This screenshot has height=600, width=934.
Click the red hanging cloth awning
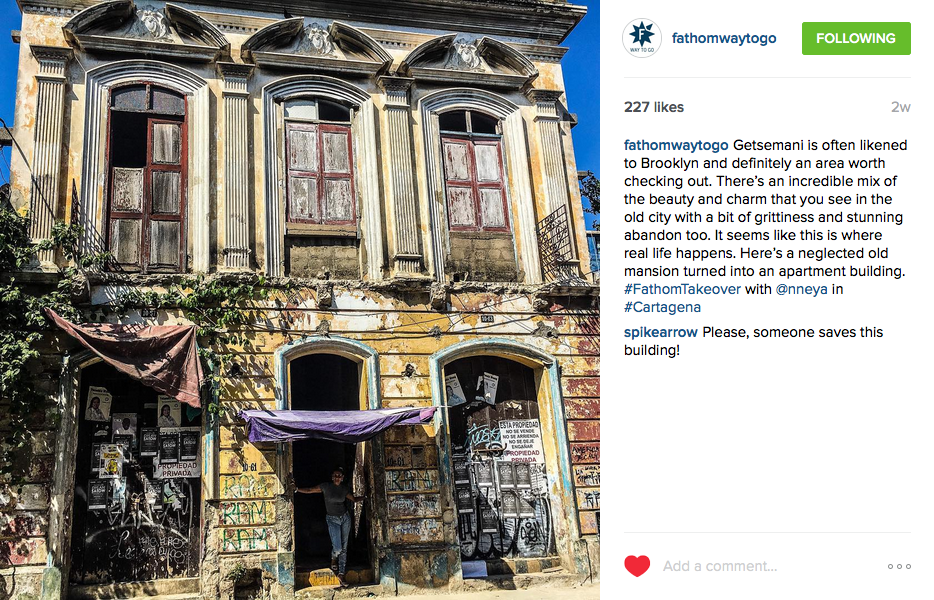(x=130, y=355)
